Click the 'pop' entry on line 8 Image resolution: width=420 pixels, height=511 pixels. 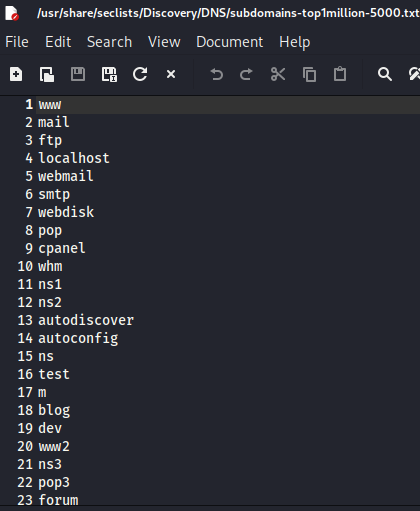[x=50, y=230]
